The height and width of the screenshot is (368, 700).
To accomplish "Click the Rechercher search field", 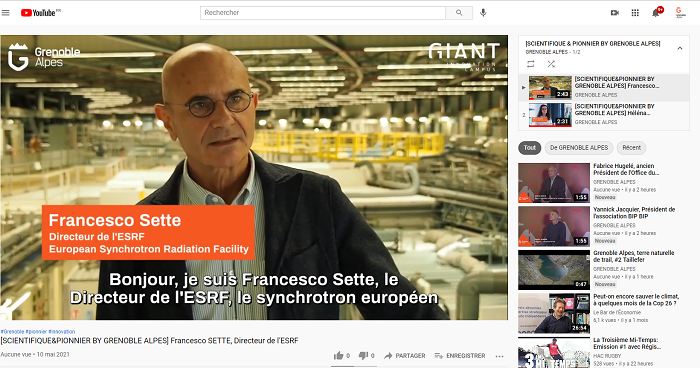I will point(323,13).
